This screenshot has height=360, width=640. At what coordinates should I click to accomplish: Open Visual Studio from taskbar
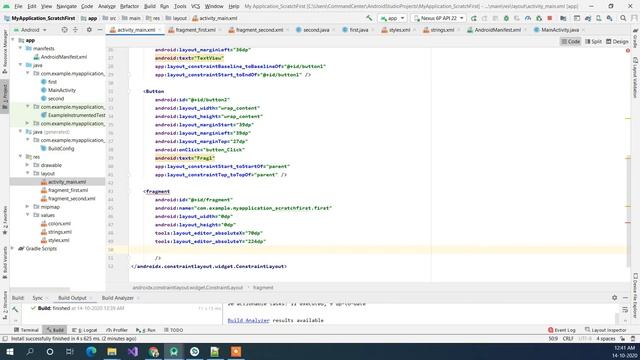pos(133,351)
